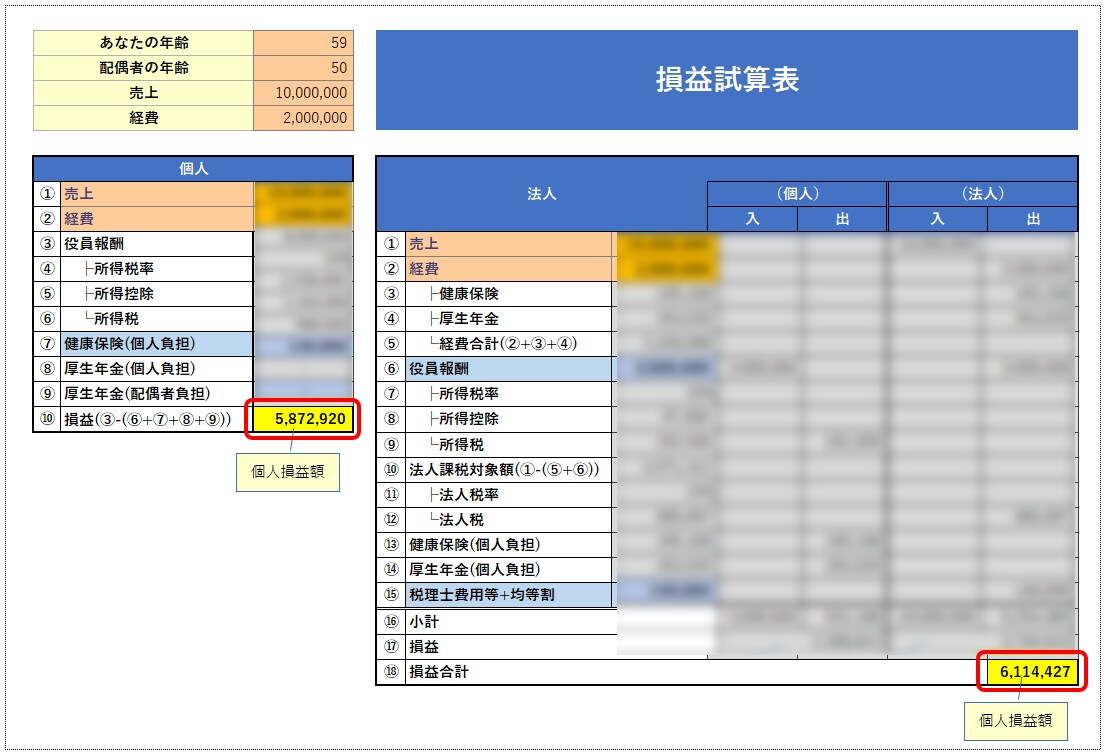The image size is (1106, 754).
Task: Select 入 header under (個人)
Action: pyautogui.click(x=753, y=219)
